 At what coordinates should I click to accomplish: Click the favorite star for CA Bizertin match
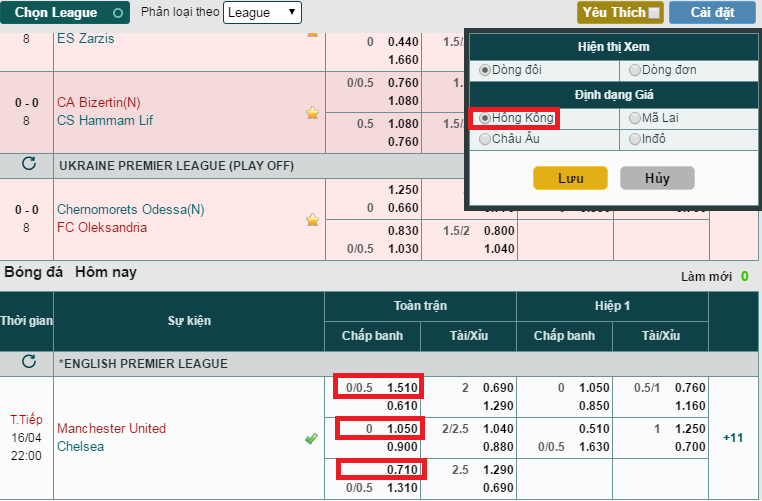[312, 113]
